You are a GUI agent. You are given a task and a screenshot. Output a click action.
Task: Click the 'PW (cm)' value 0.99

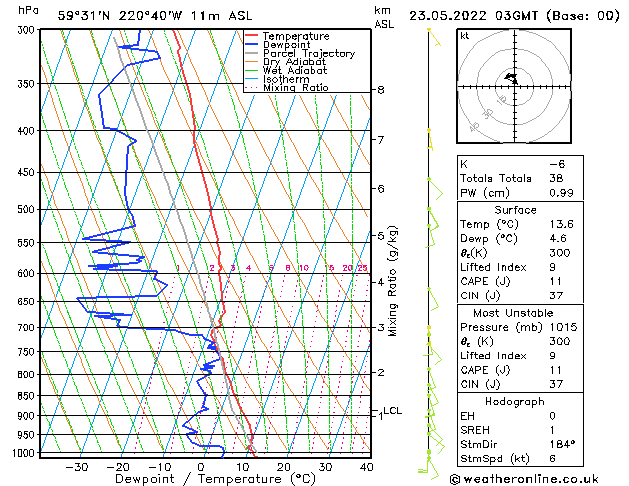tap(561, 193)
